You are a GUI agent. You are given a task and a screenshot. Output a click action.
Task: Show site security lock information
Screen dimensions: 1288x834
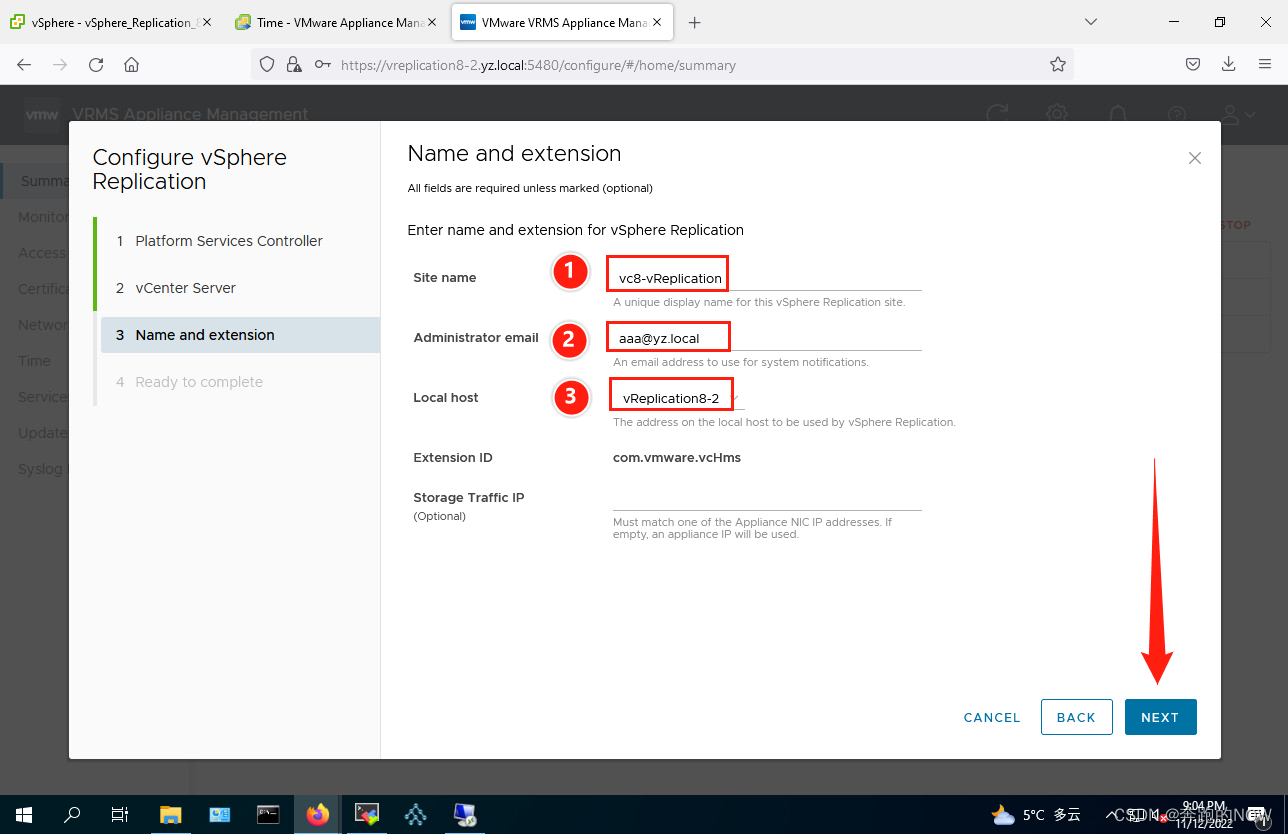coord(294,65)
